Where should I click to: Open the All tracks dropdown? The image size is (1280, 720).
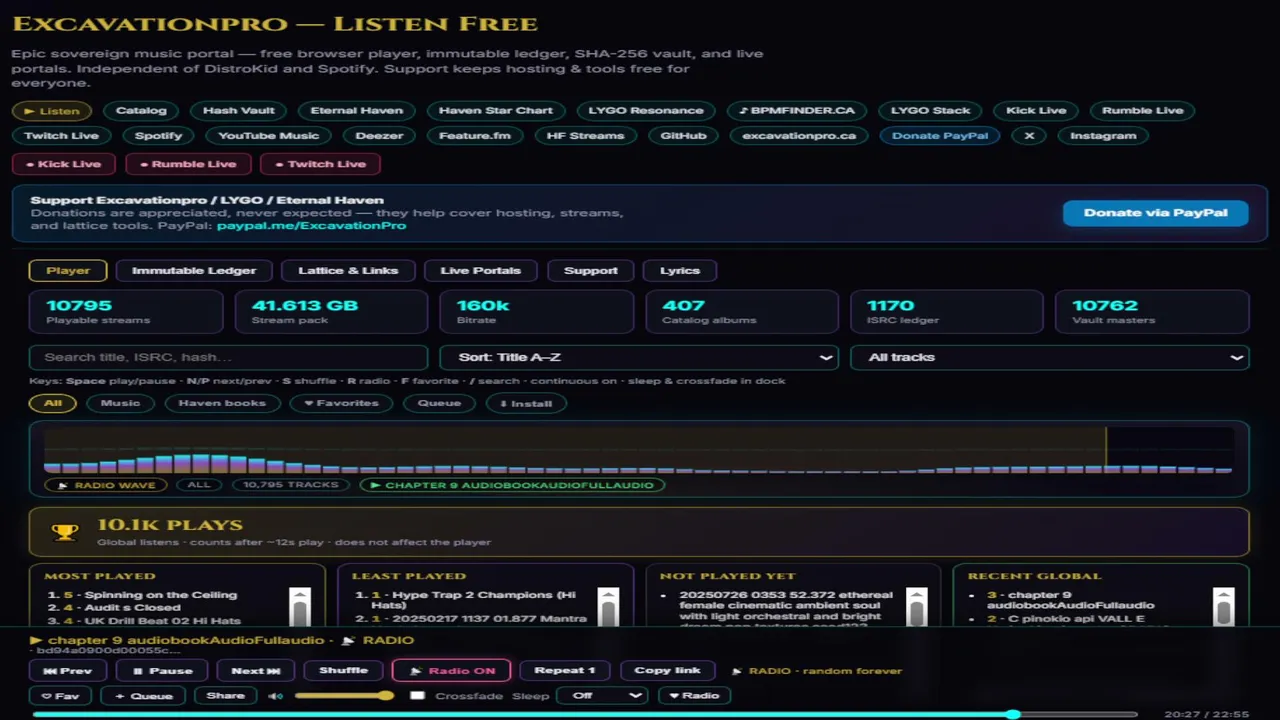tap(1049, 357)
